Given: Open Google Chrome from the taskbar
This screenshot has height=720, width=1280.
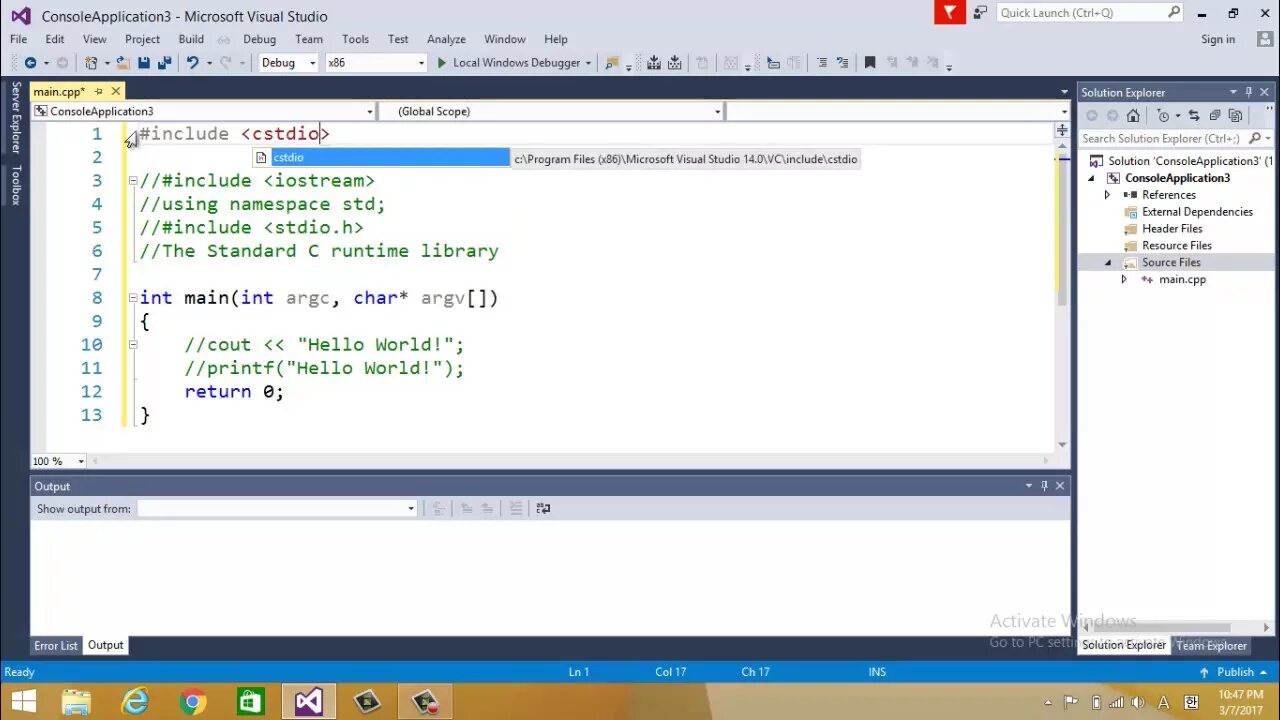Looking at the screenshot, I should tap(193, 702).
